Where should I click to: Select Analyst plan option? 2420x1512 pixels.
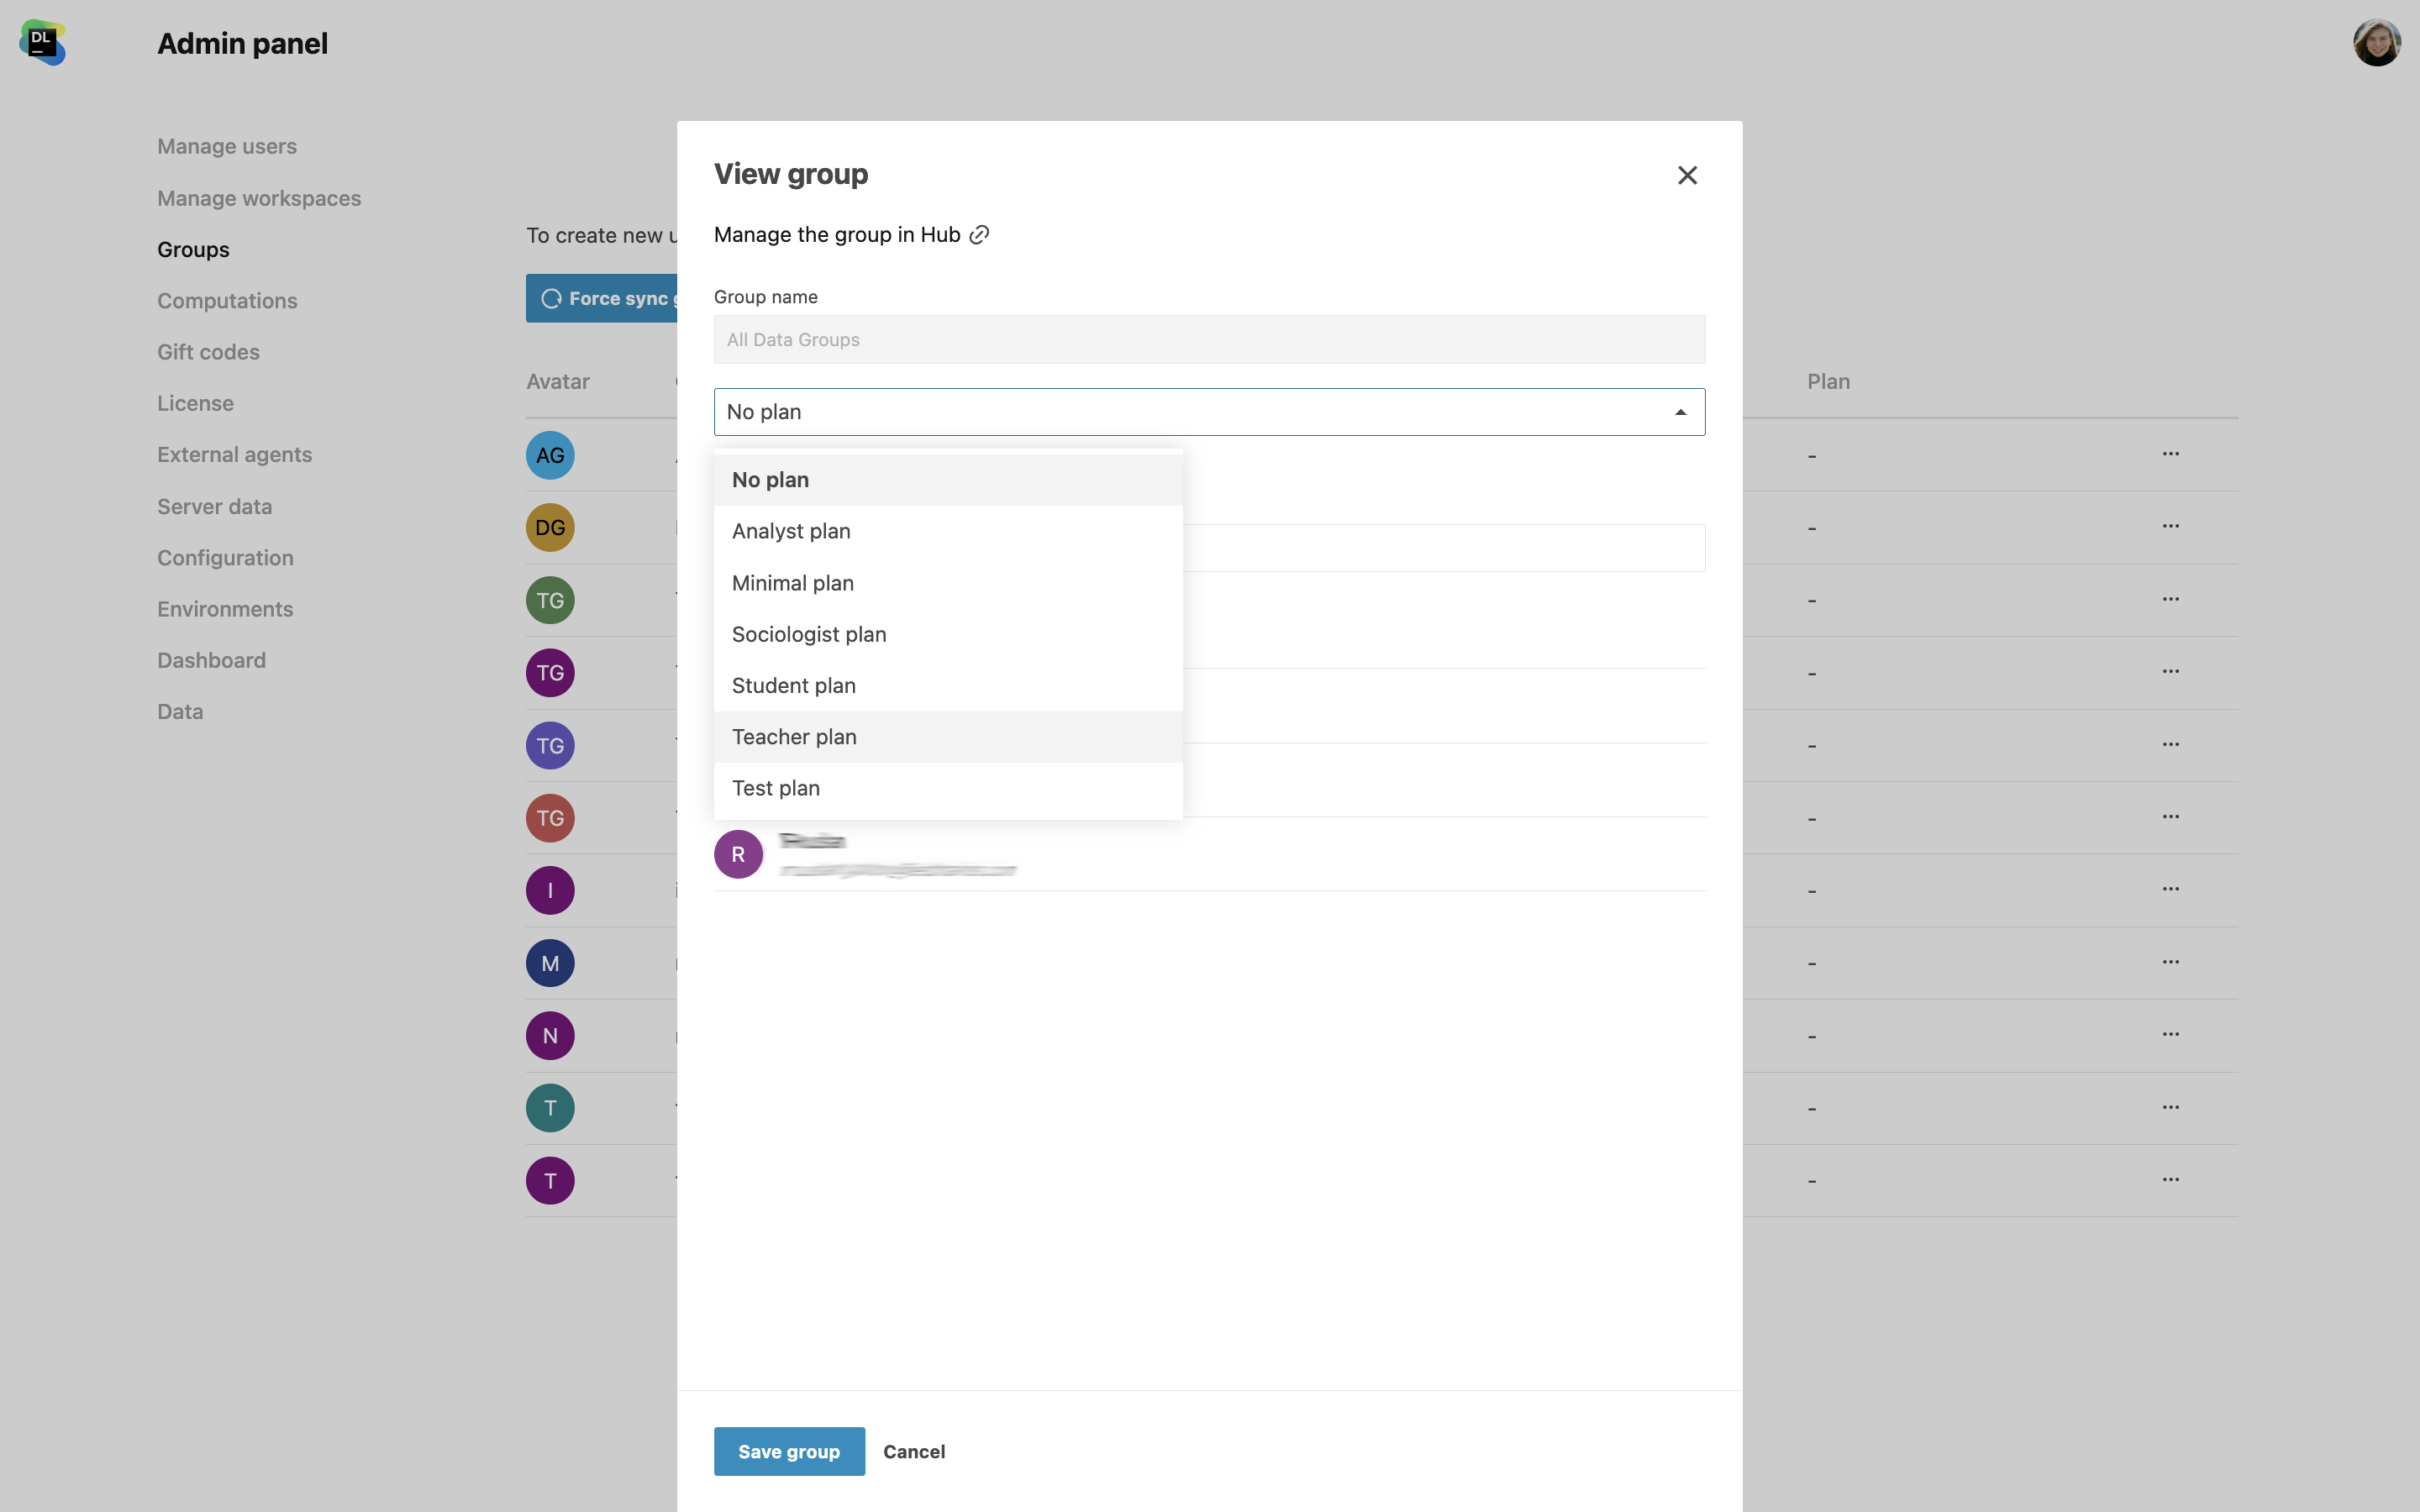pyautogui.click(x=791, y=531)
